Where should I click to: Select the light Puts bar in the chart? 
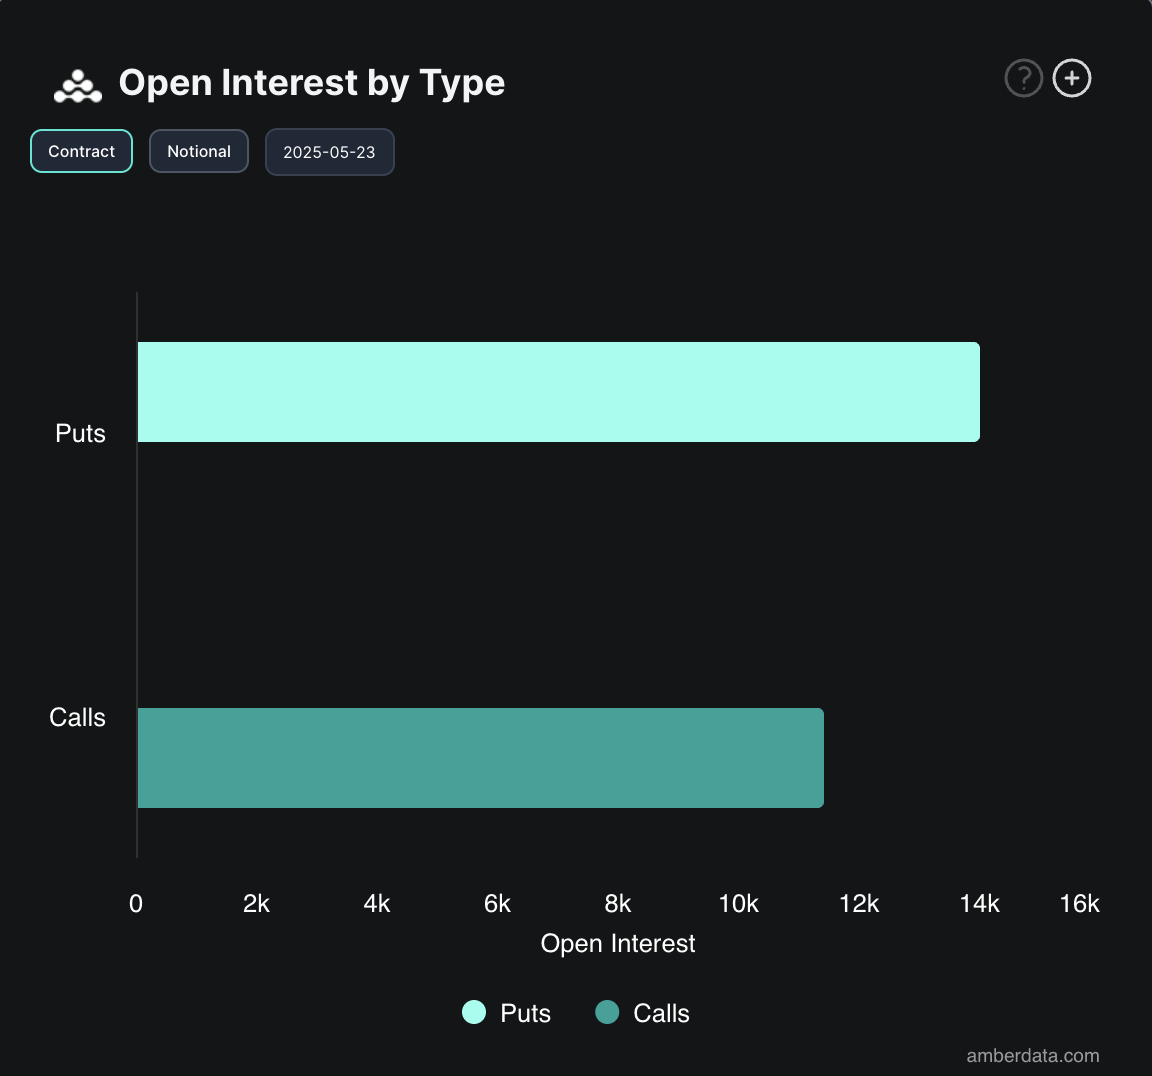(558, 391)
